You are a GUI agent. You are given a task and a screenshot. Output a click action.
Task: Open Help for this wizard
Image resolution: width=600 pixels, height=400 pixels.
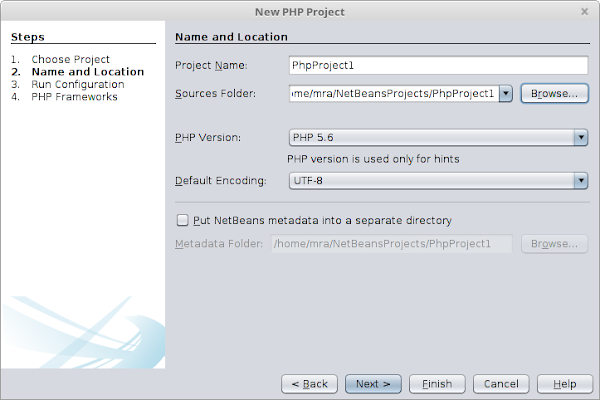[565, 384]
